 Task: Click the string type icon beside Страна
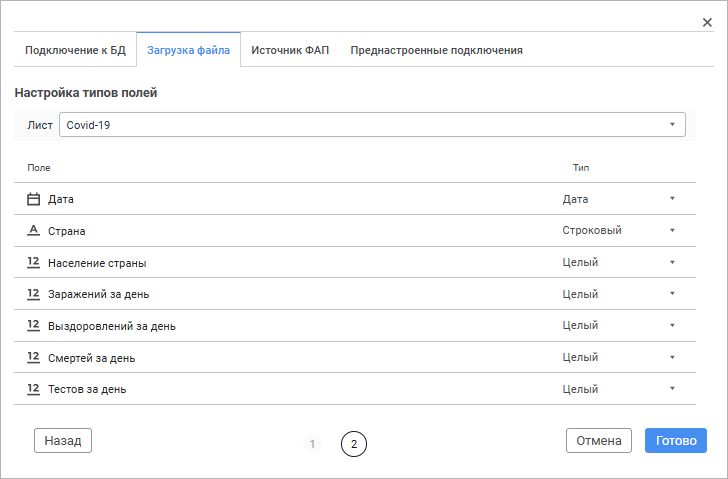click(33, 230)
